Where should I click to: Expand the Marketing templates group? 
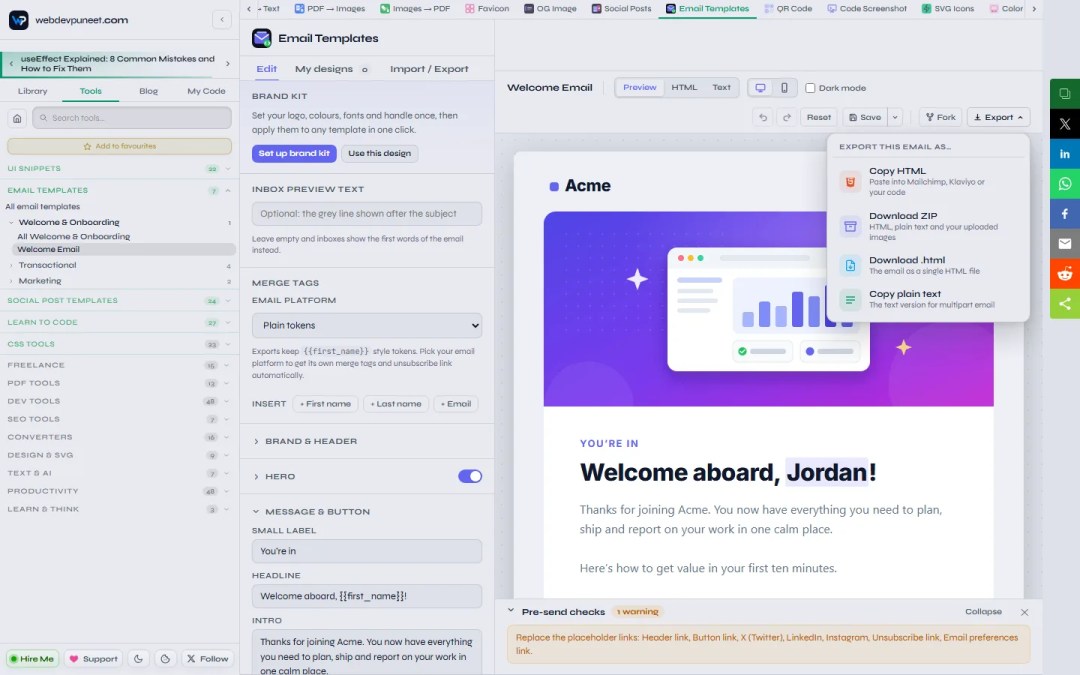pyautogui.click(x=118, y=281)
